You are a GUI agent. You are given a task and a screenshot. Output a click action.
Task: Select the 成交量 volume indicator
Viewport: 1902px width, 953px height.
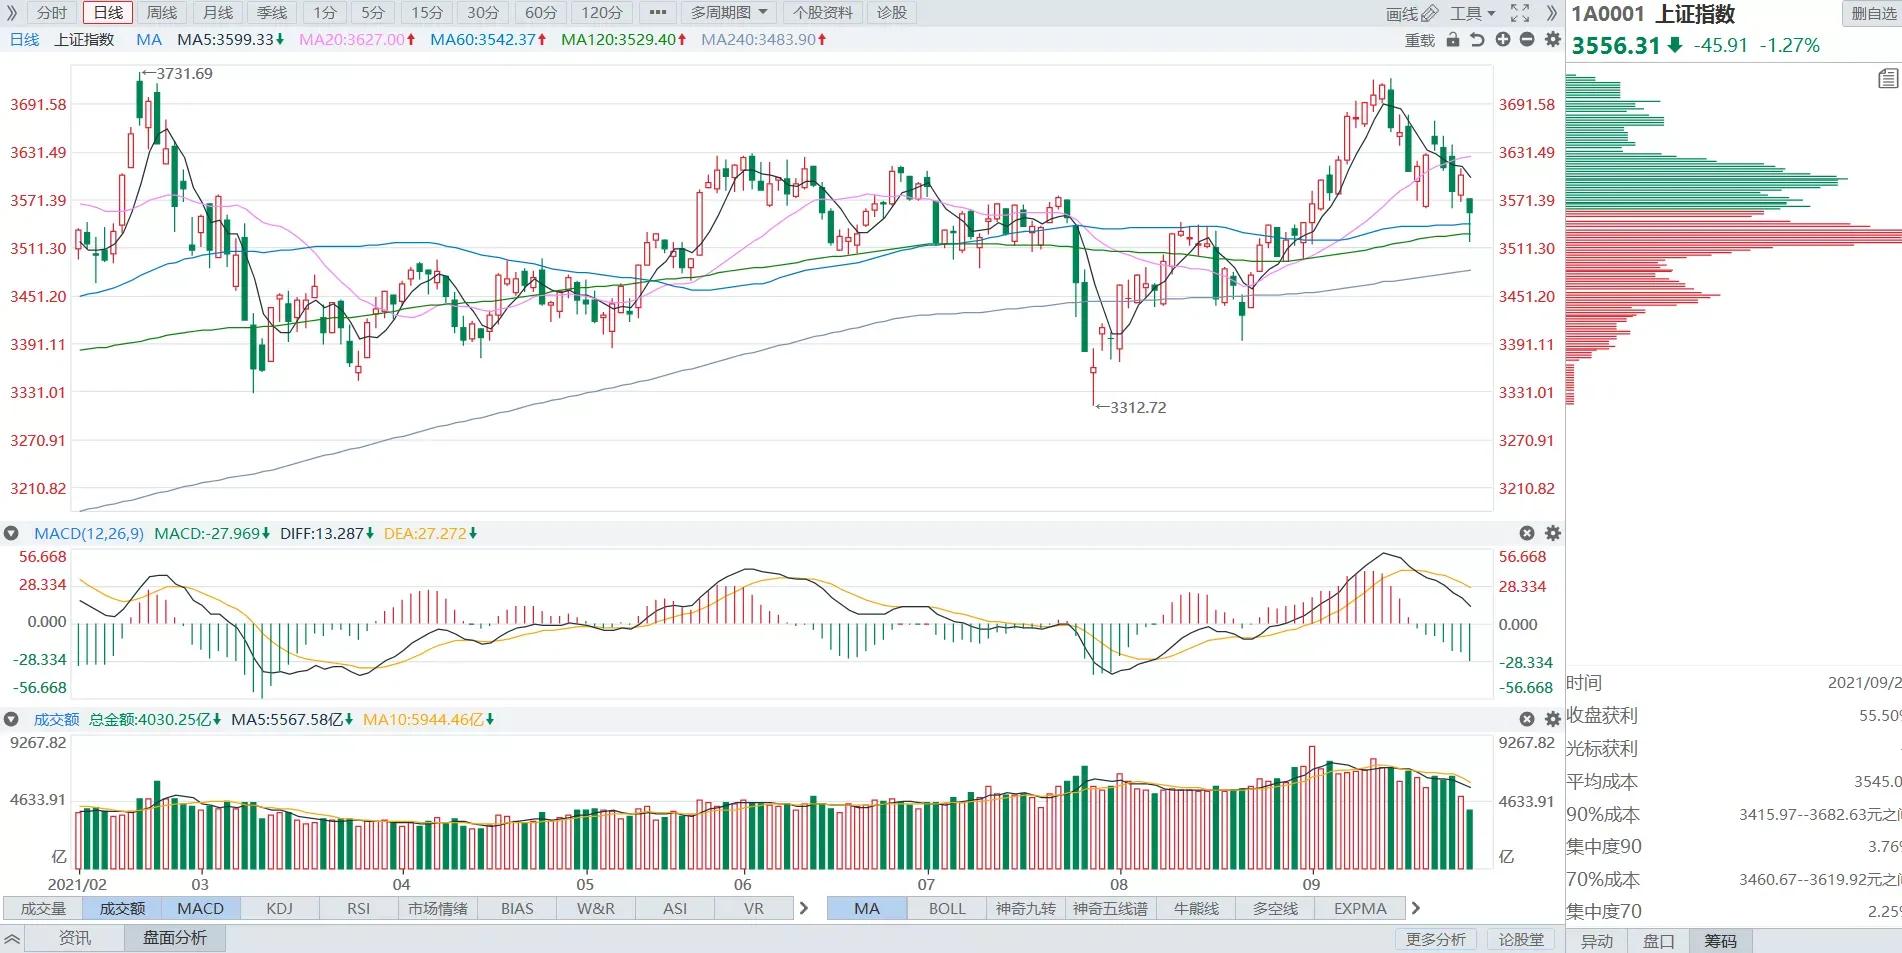pyautogui.click(x=43, y=908)
